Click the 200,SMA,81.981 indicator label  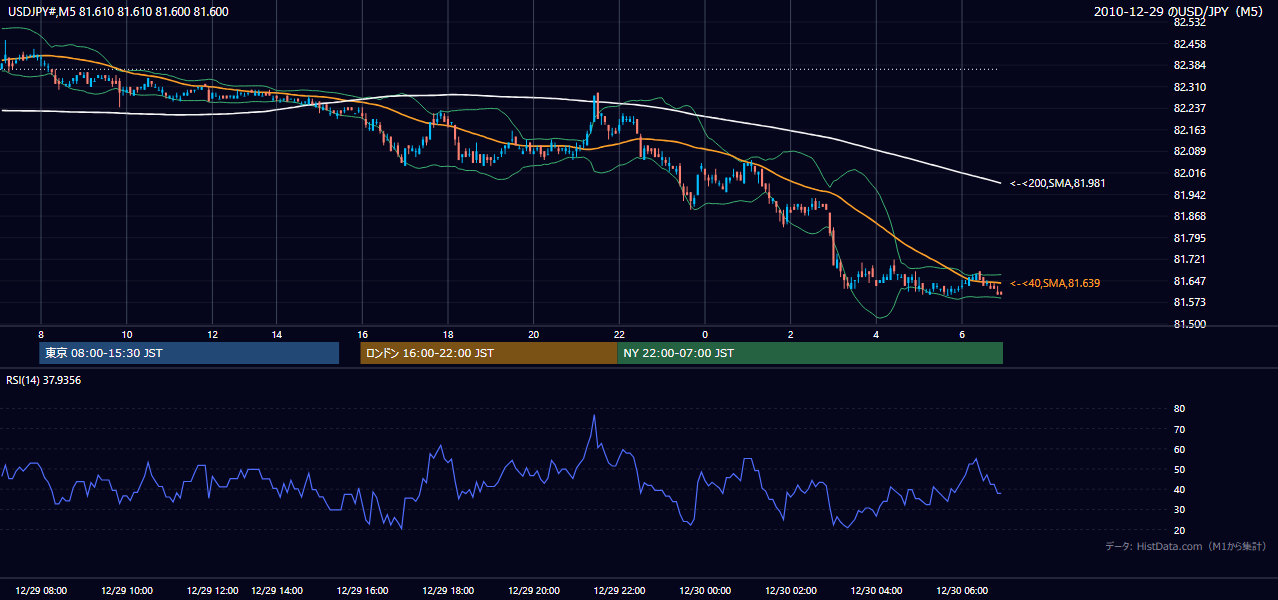pyautogui.click(x=1059, y=183)
